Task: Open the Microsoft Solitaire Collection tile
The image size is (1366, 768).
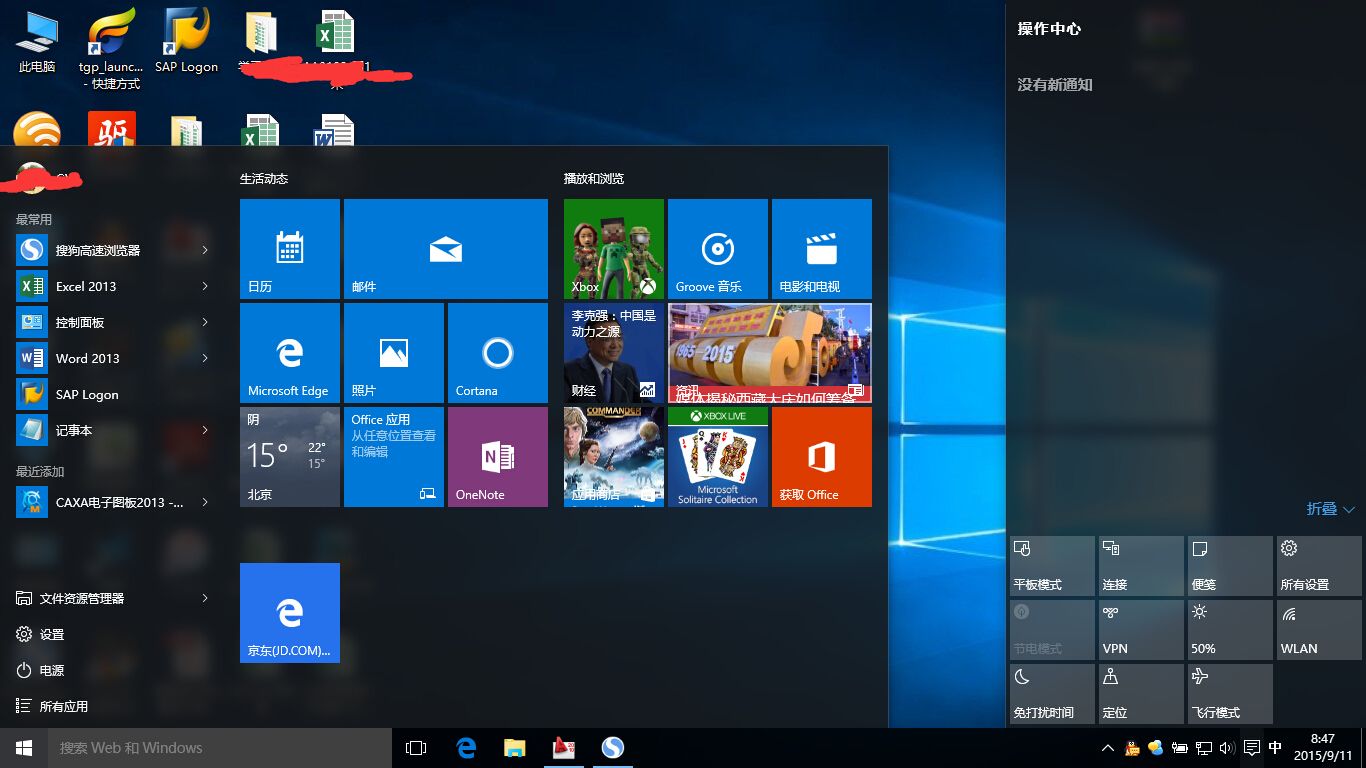Action: tap(718, 457)
